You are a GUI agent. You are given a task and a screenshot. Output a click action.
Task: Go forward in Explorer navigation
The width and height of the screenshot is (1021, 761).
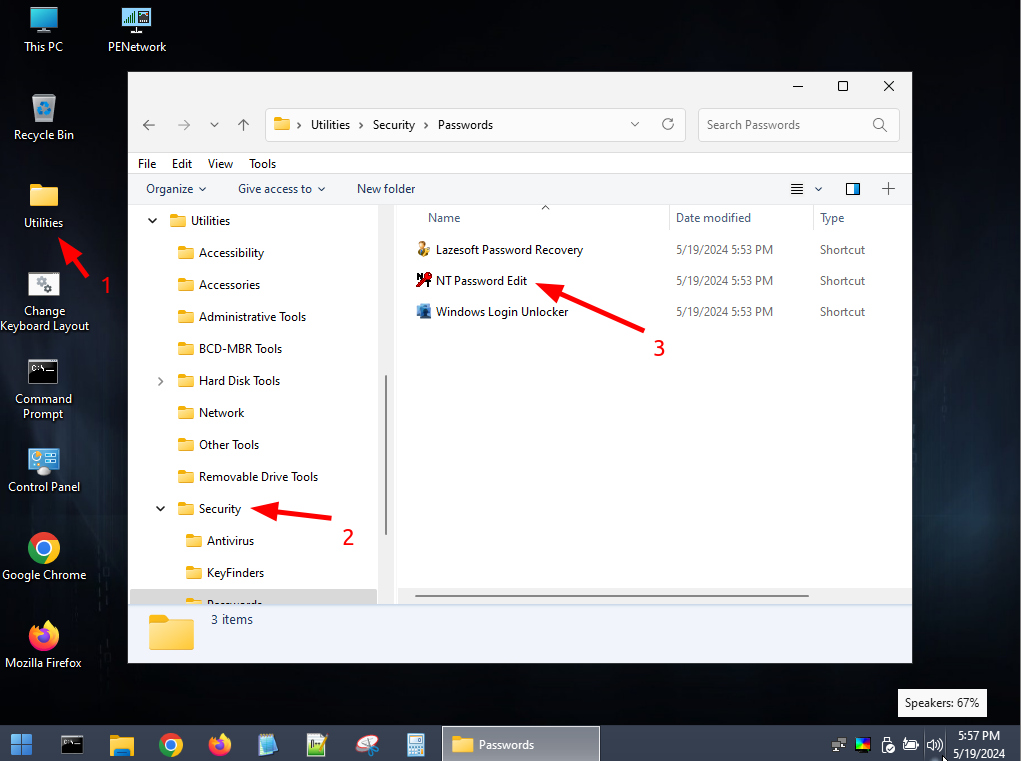click(x=184, y=125)
